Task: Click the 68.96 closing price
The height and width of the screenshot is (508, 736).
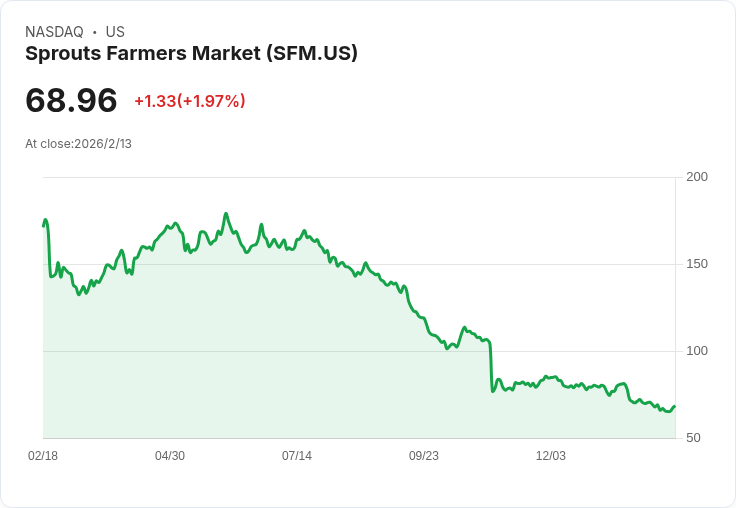Action: (71, 100)
